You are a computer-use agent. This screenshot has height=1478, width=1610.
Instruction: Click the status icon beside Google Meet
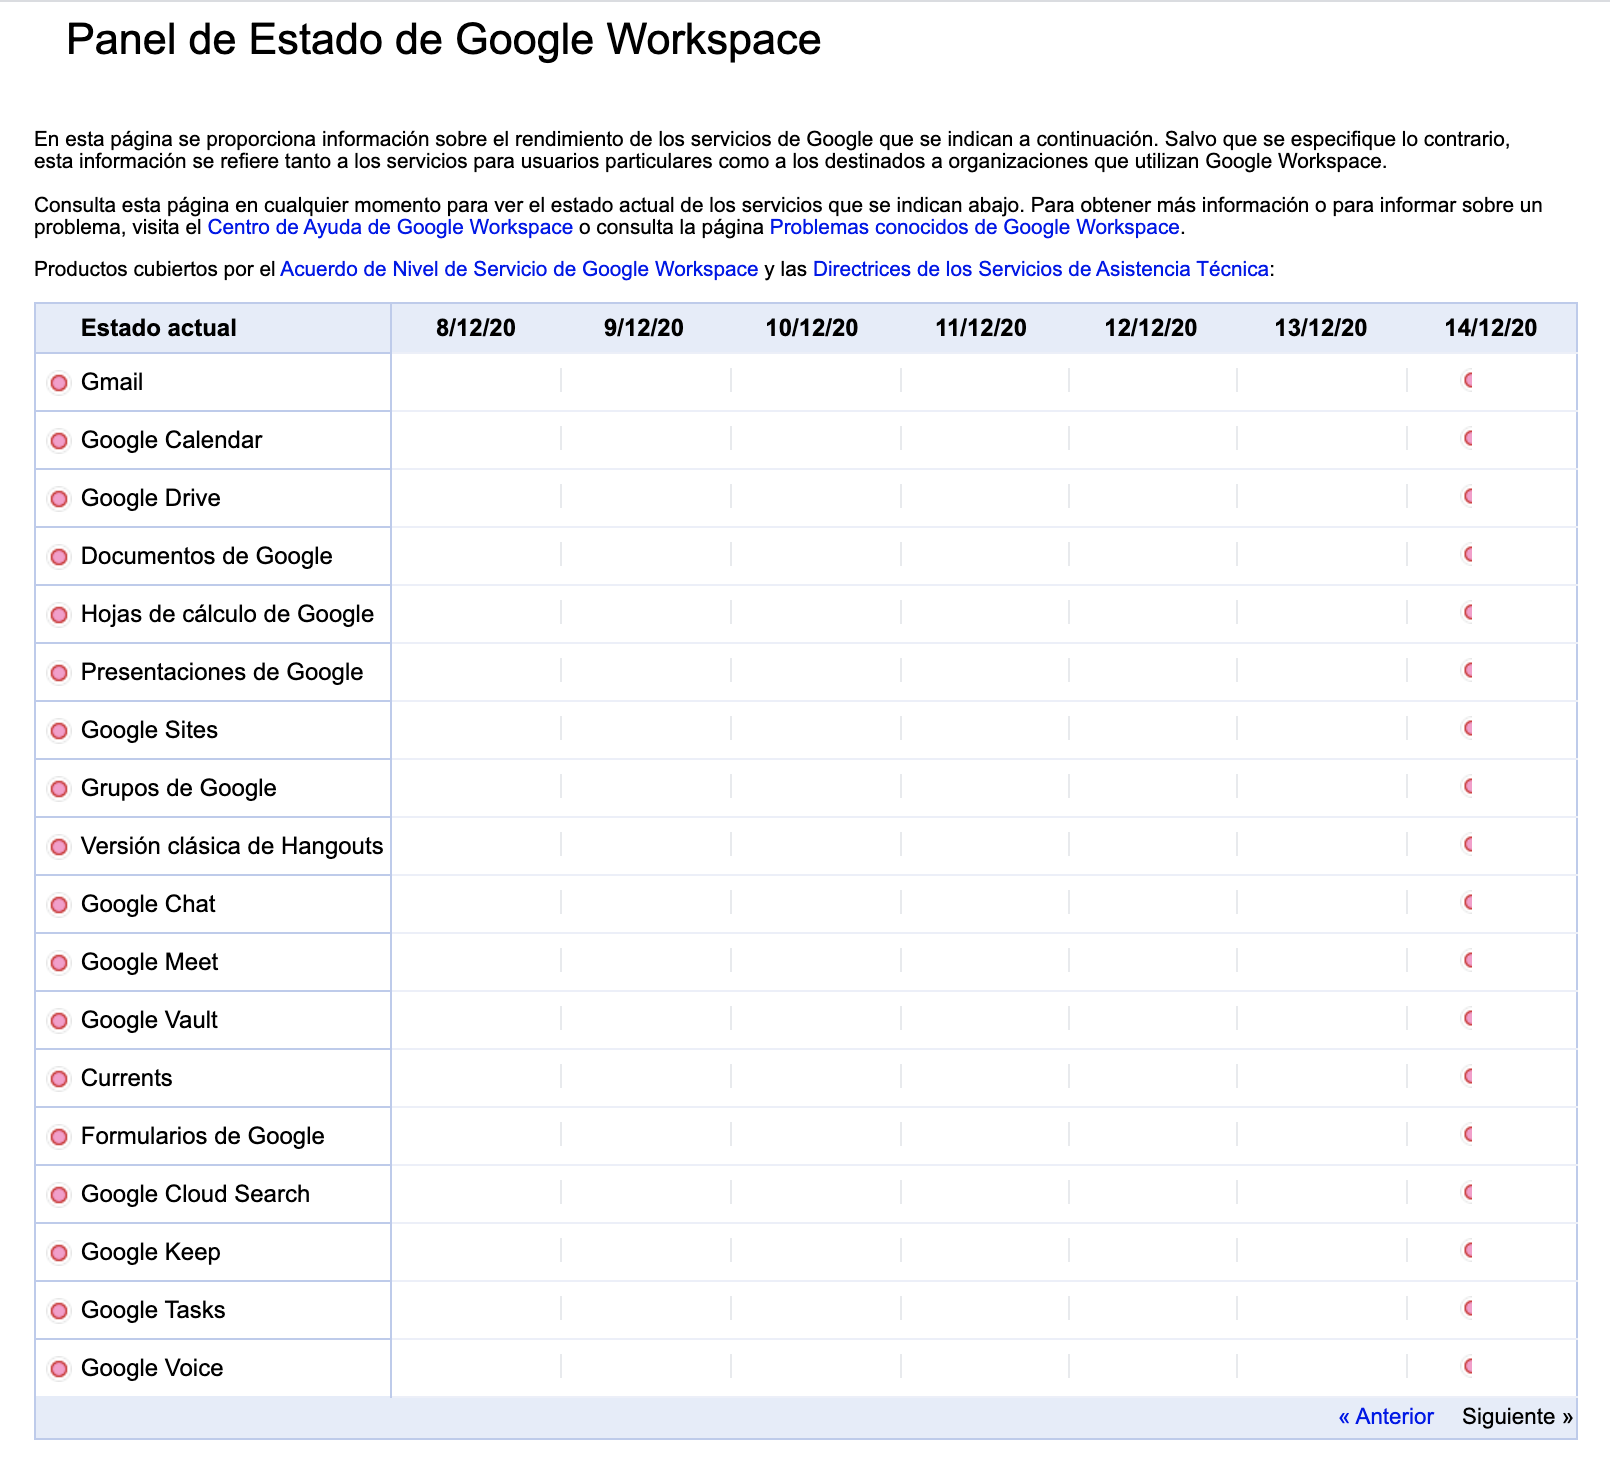tap(59, 963)
